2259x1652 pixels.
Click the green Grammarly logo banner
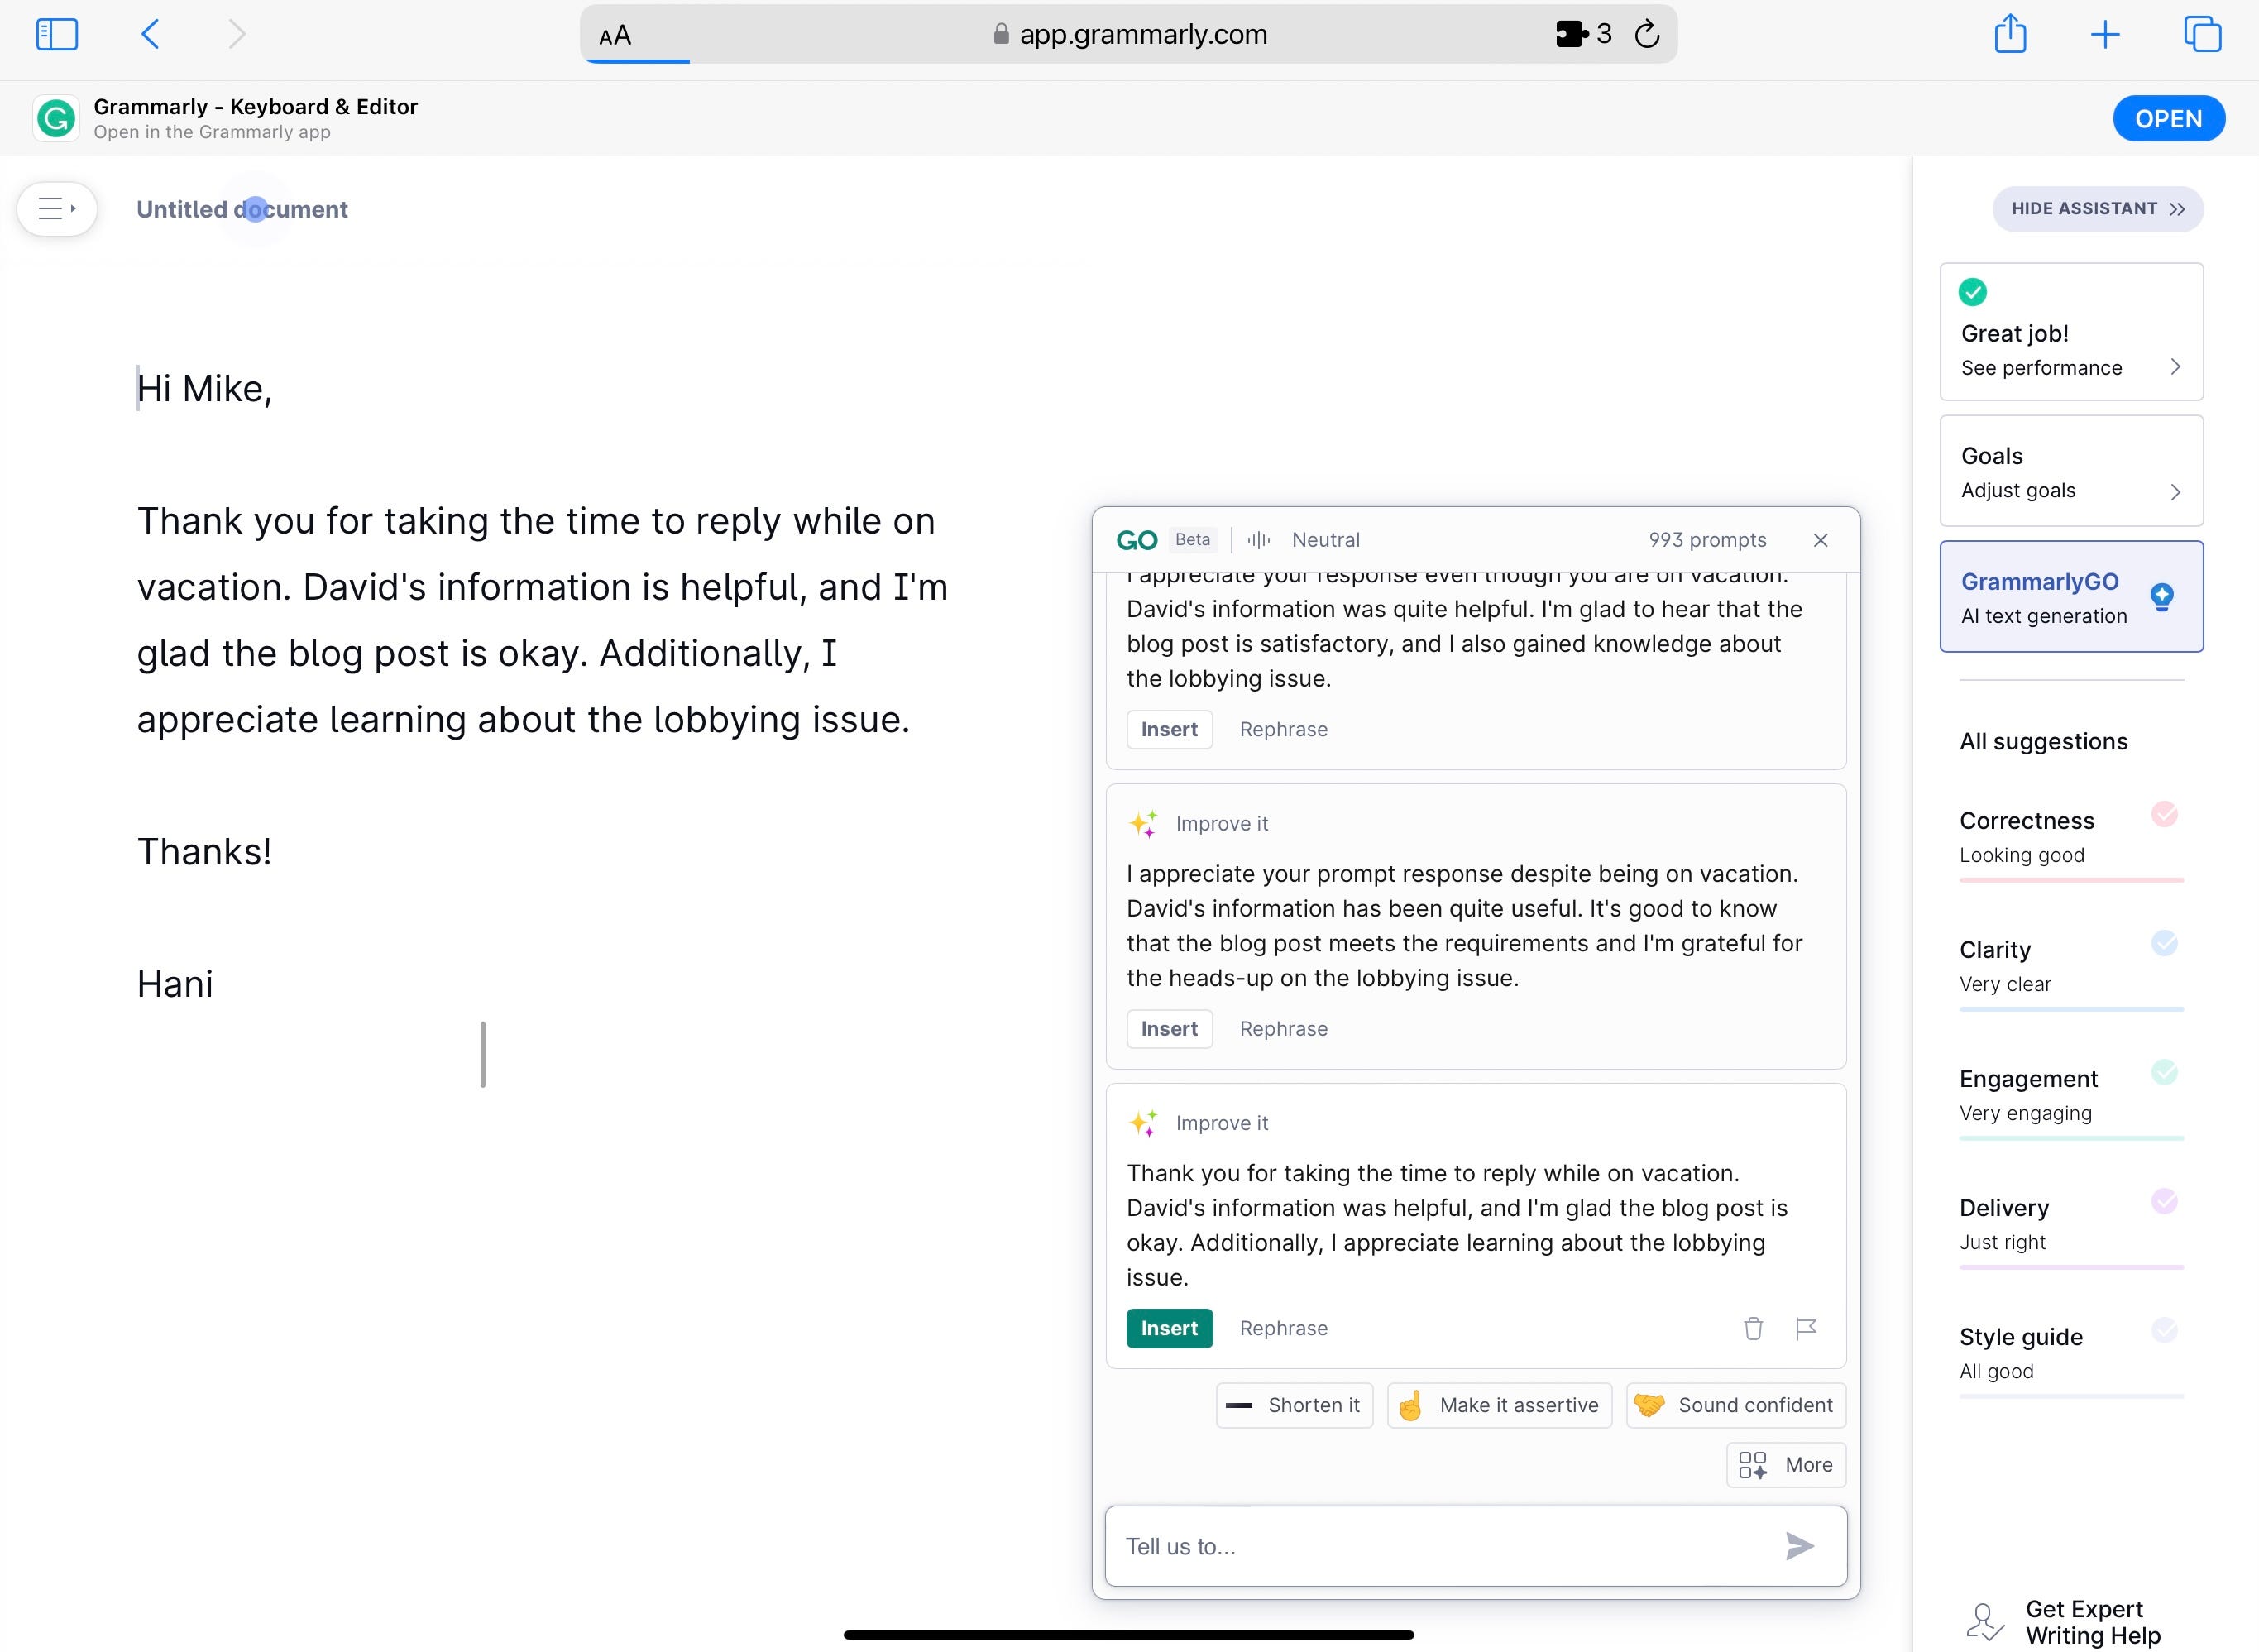pyautogui.click(x=57, y=117)
